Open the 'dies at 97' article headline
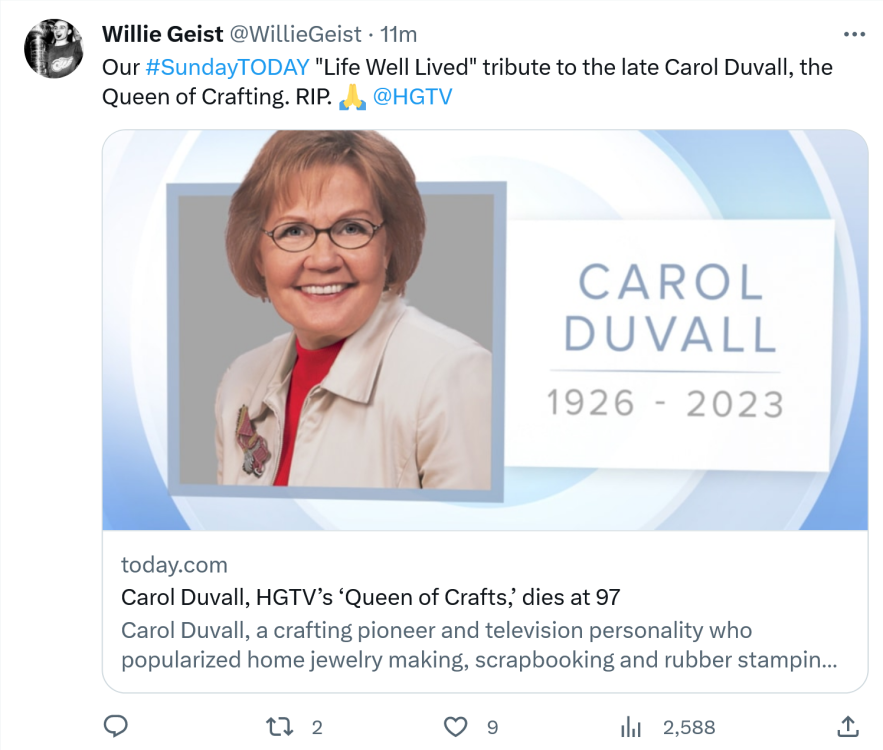The image size is (883, 750). pos(370,597)
